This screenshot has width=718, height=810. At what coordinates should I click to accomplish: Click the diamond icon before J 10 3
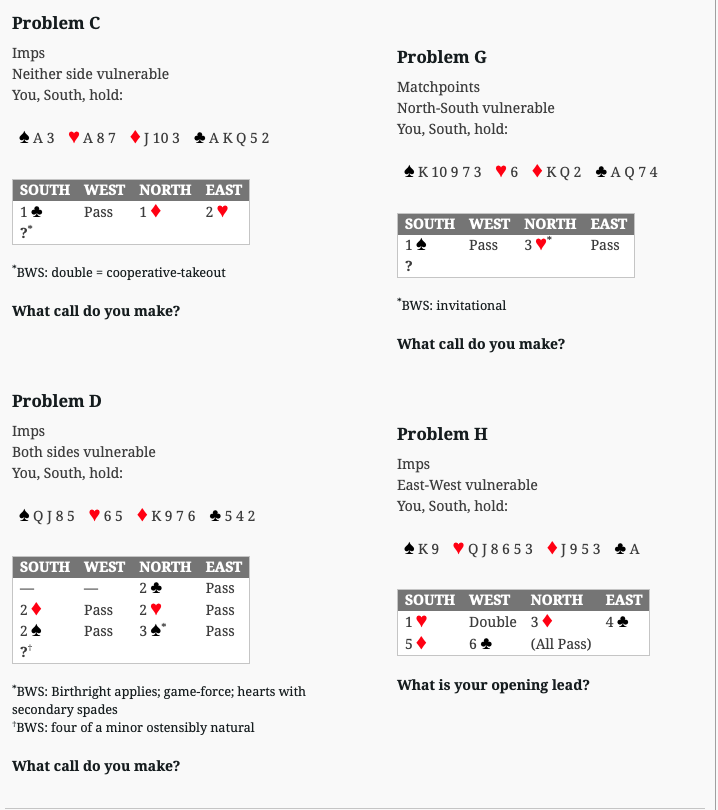(135, 137)
